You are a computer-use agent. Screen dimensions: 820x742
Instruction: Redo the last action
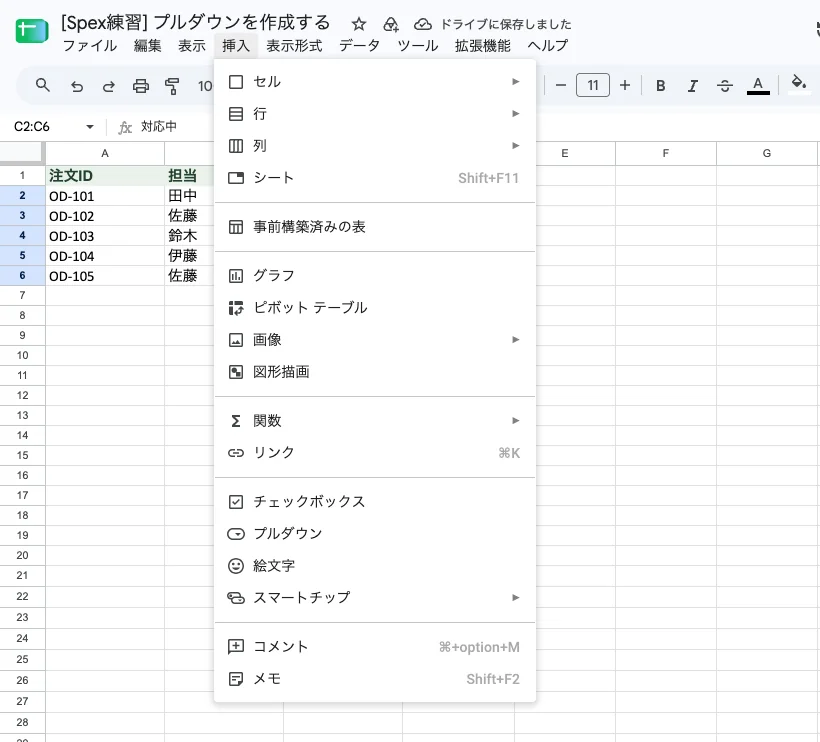coord(108,86)
